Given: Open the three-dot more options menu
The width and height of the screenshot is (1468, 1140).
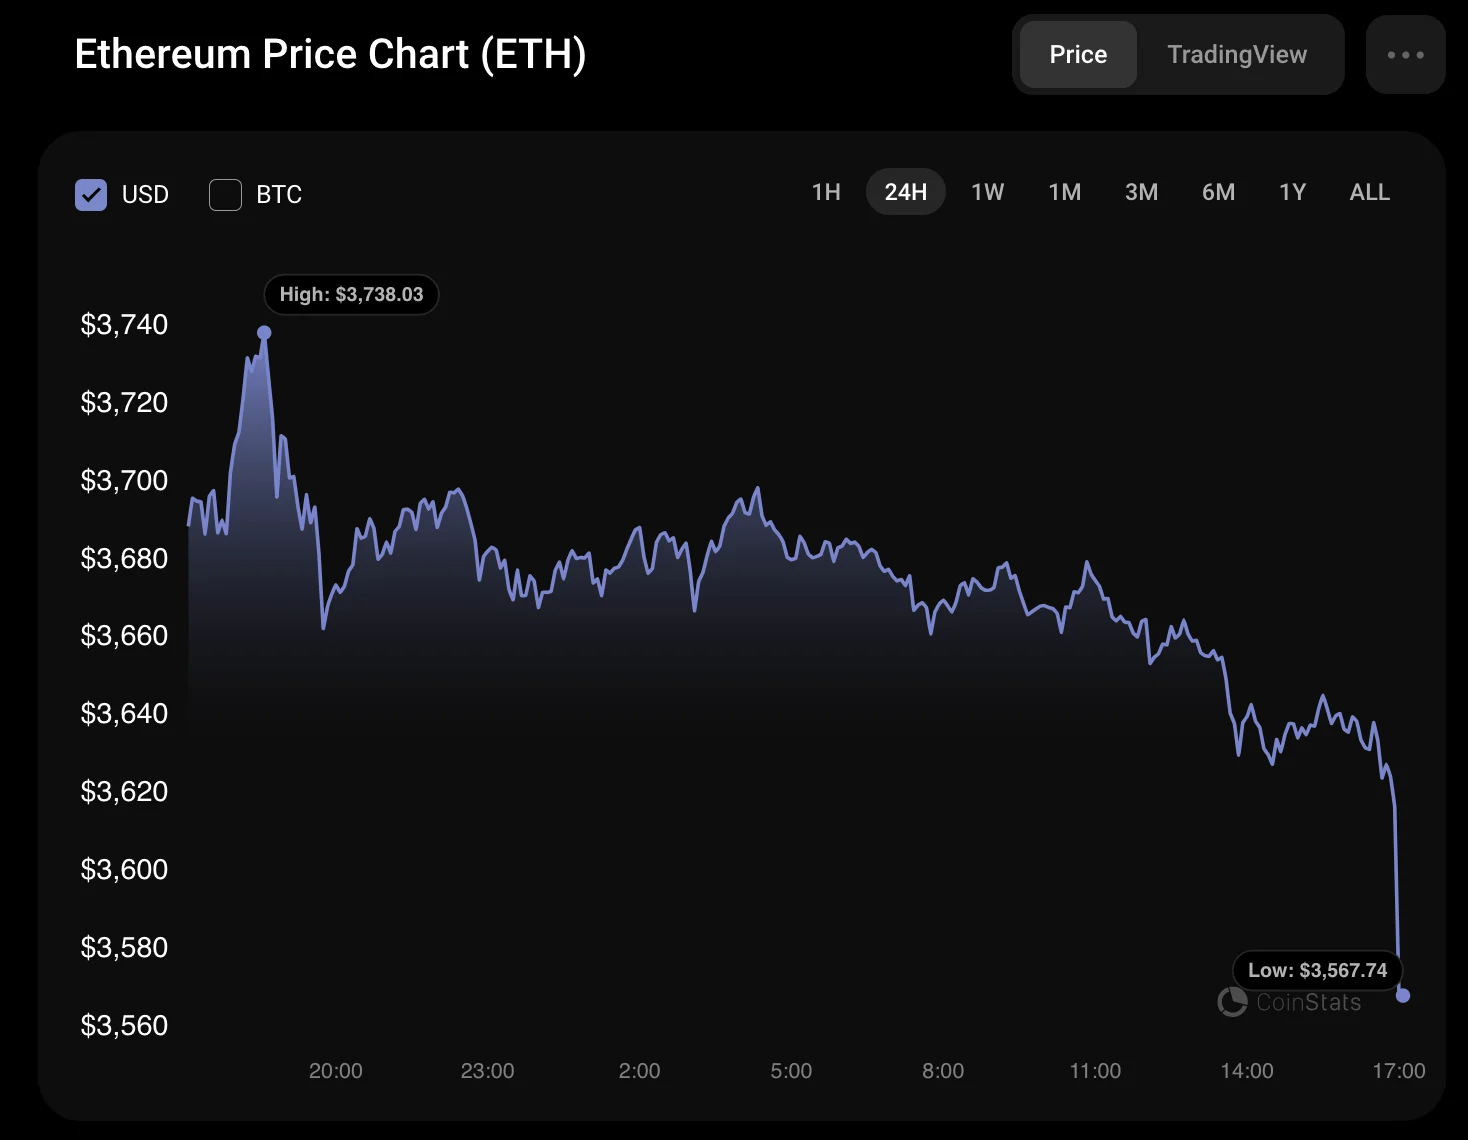Looking at the screenshot, I should (x=1405, y=55).
